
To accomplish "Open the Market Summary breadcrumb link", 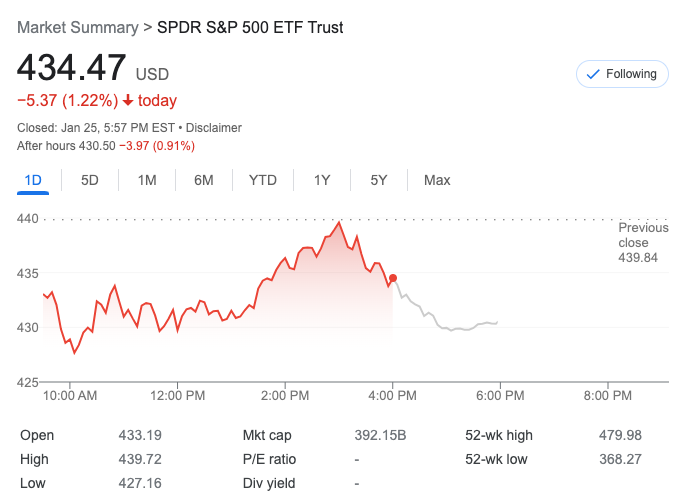I will pos(76,27).
